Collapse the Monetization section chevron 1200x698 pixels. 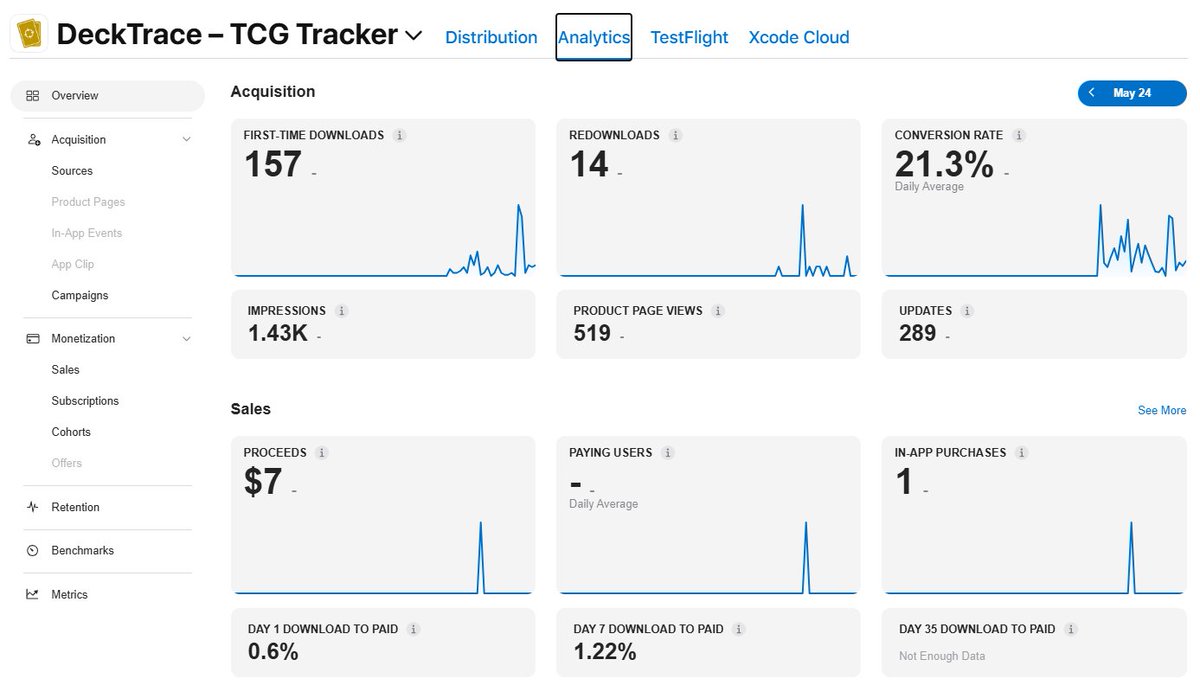[186, 339]
